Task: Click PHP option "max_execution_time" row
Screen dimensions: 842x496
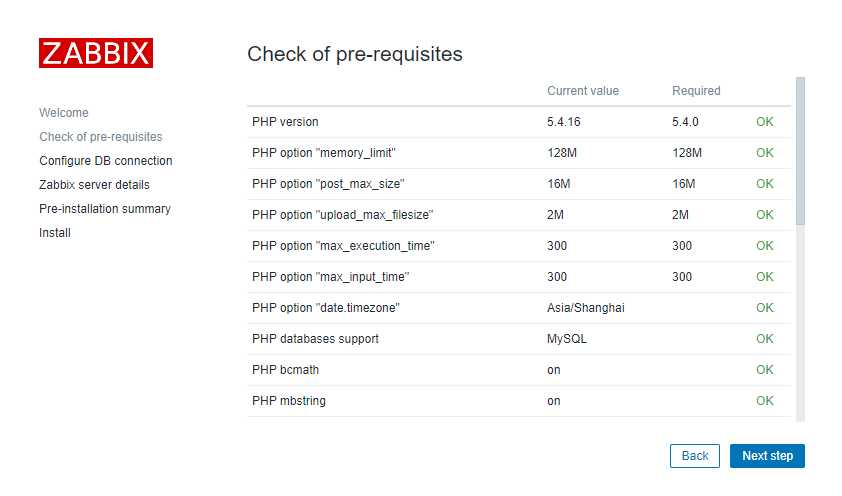Action: [x=519, y=246]
